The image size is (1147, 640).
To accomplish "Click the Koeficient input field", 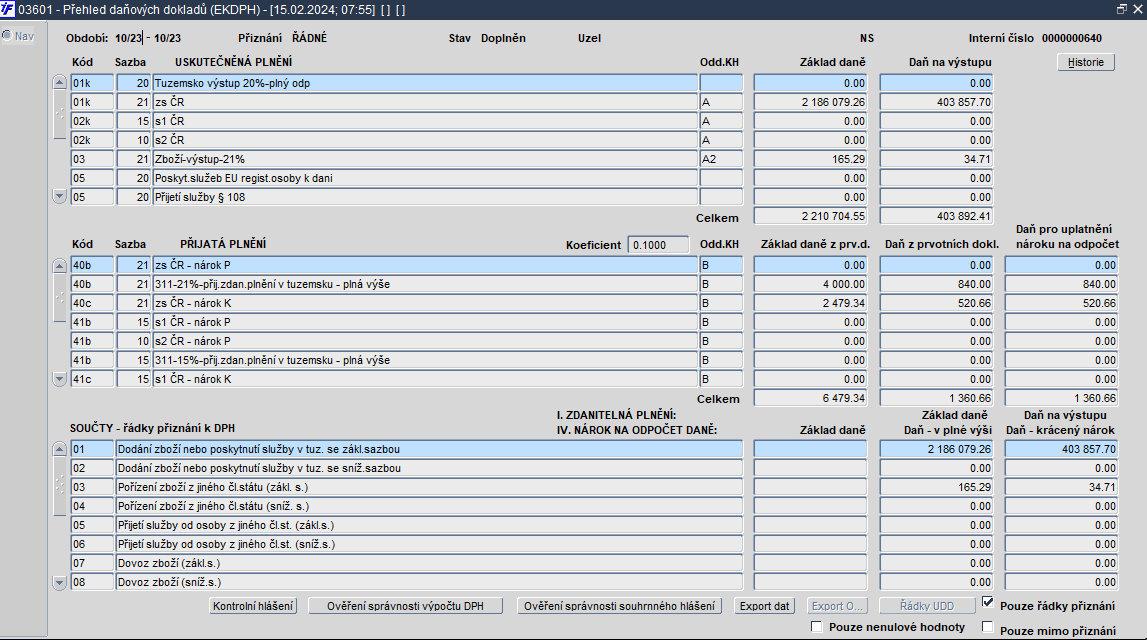I will [658, 245].
